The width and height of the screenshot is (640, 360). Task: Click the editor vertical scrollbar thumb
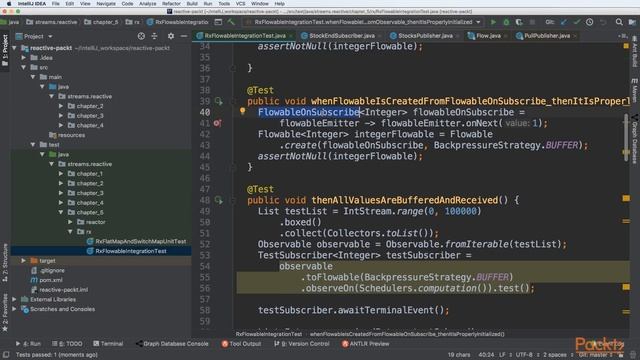pyautogui.click(x=626, y=138)
